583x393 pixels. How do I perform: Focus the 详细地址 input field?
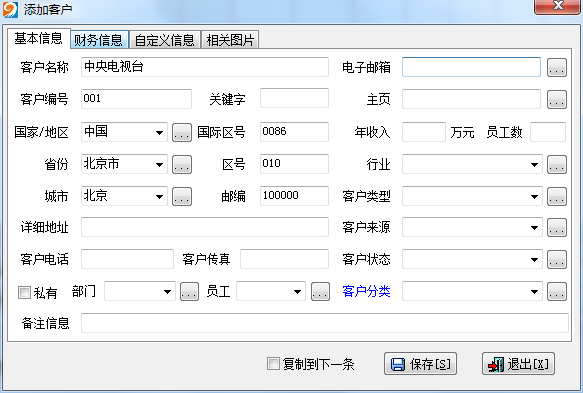coord(205,227)
